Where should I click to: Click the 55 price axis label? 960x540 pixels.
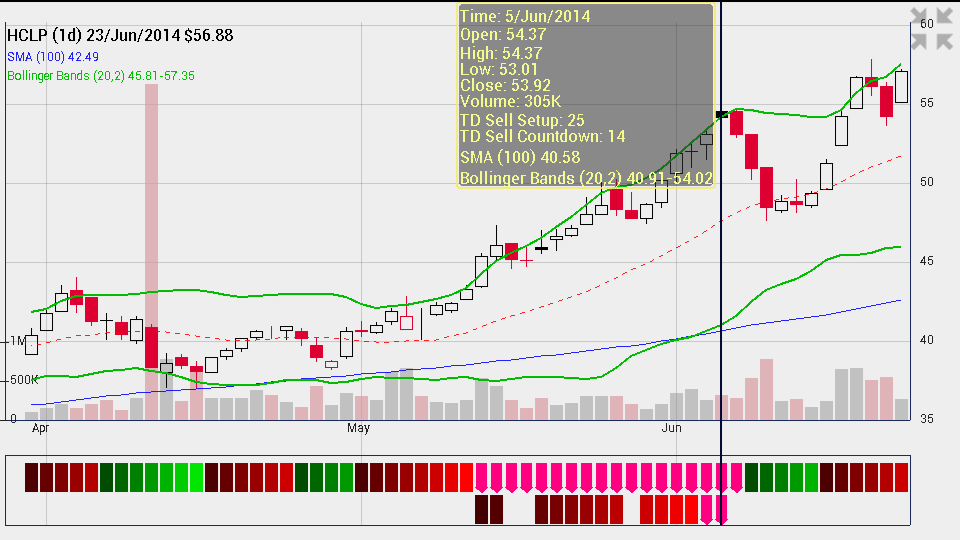927,103
